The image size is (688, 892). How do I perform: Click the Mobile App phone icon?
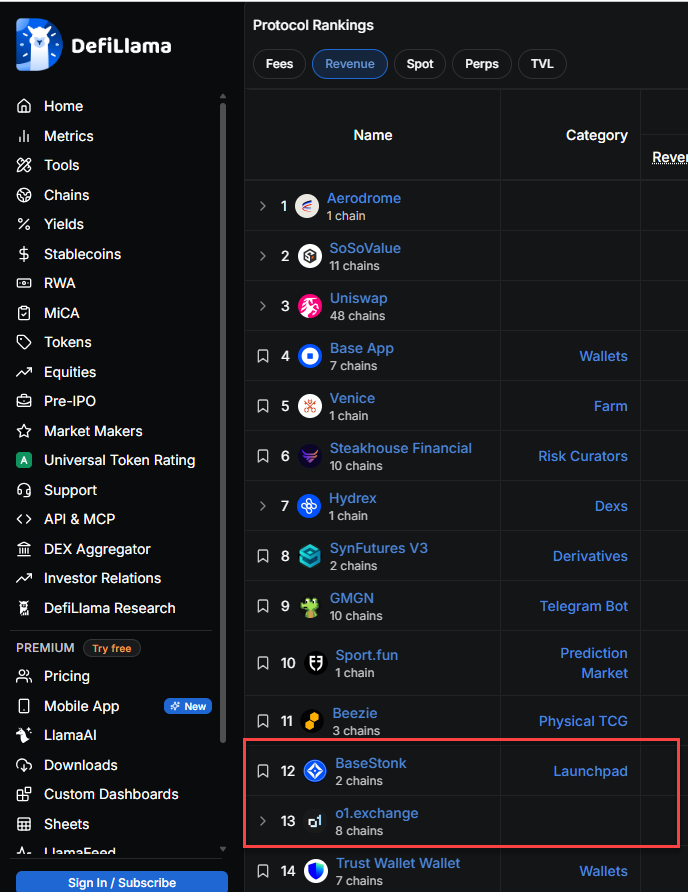[x=24, y=706]
